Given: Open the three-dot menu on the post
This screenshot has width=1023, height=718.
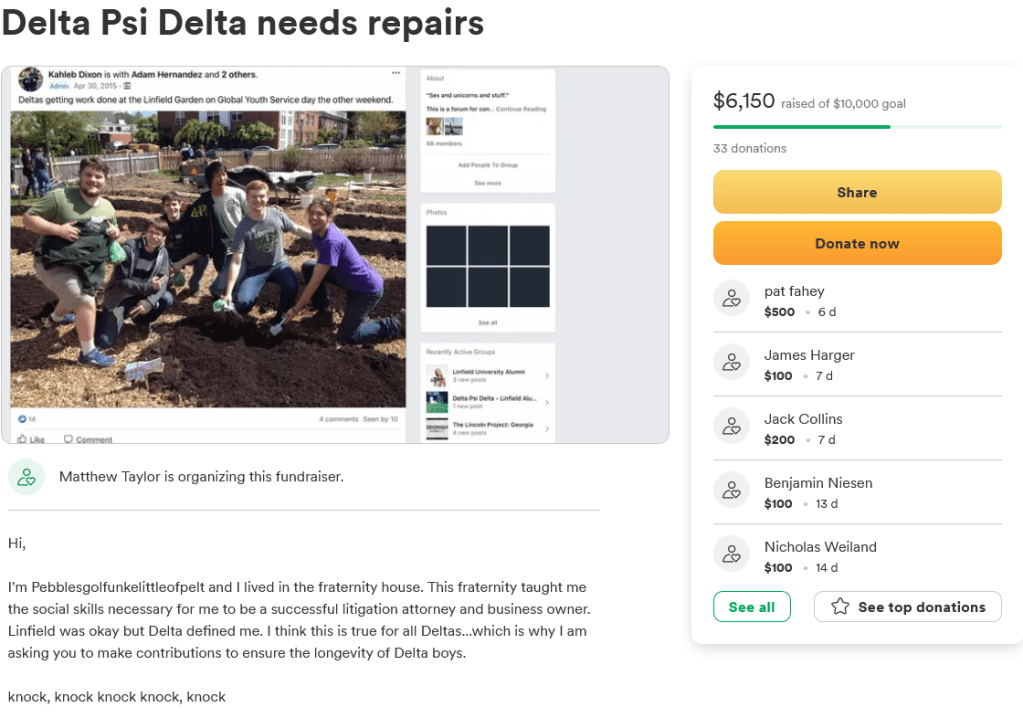Looking at the screenshot, I should [396, 74].
